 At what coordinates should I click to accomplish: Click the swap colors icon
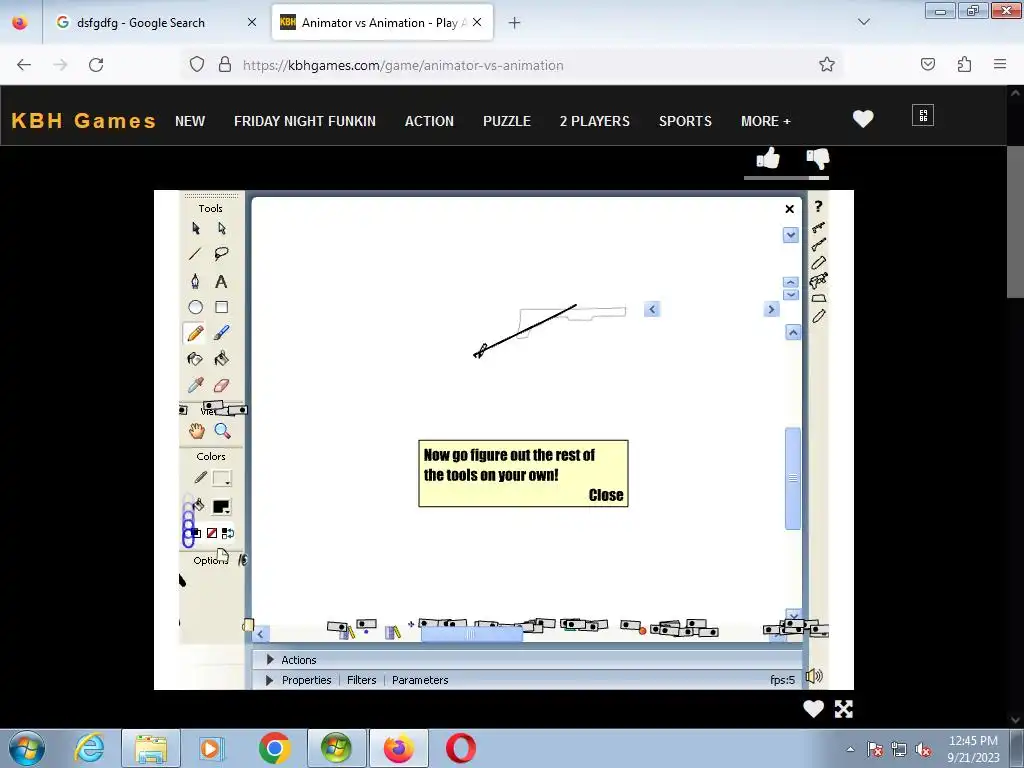(x=227, y=533)
